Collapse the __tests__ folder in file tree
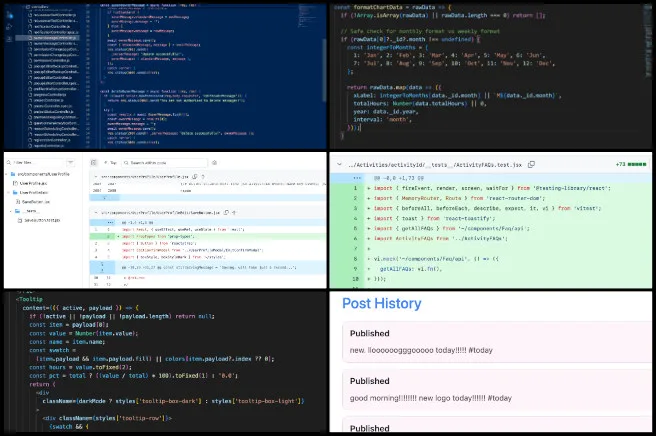Screen dimensions: 656x436 [x=11, y=211]
